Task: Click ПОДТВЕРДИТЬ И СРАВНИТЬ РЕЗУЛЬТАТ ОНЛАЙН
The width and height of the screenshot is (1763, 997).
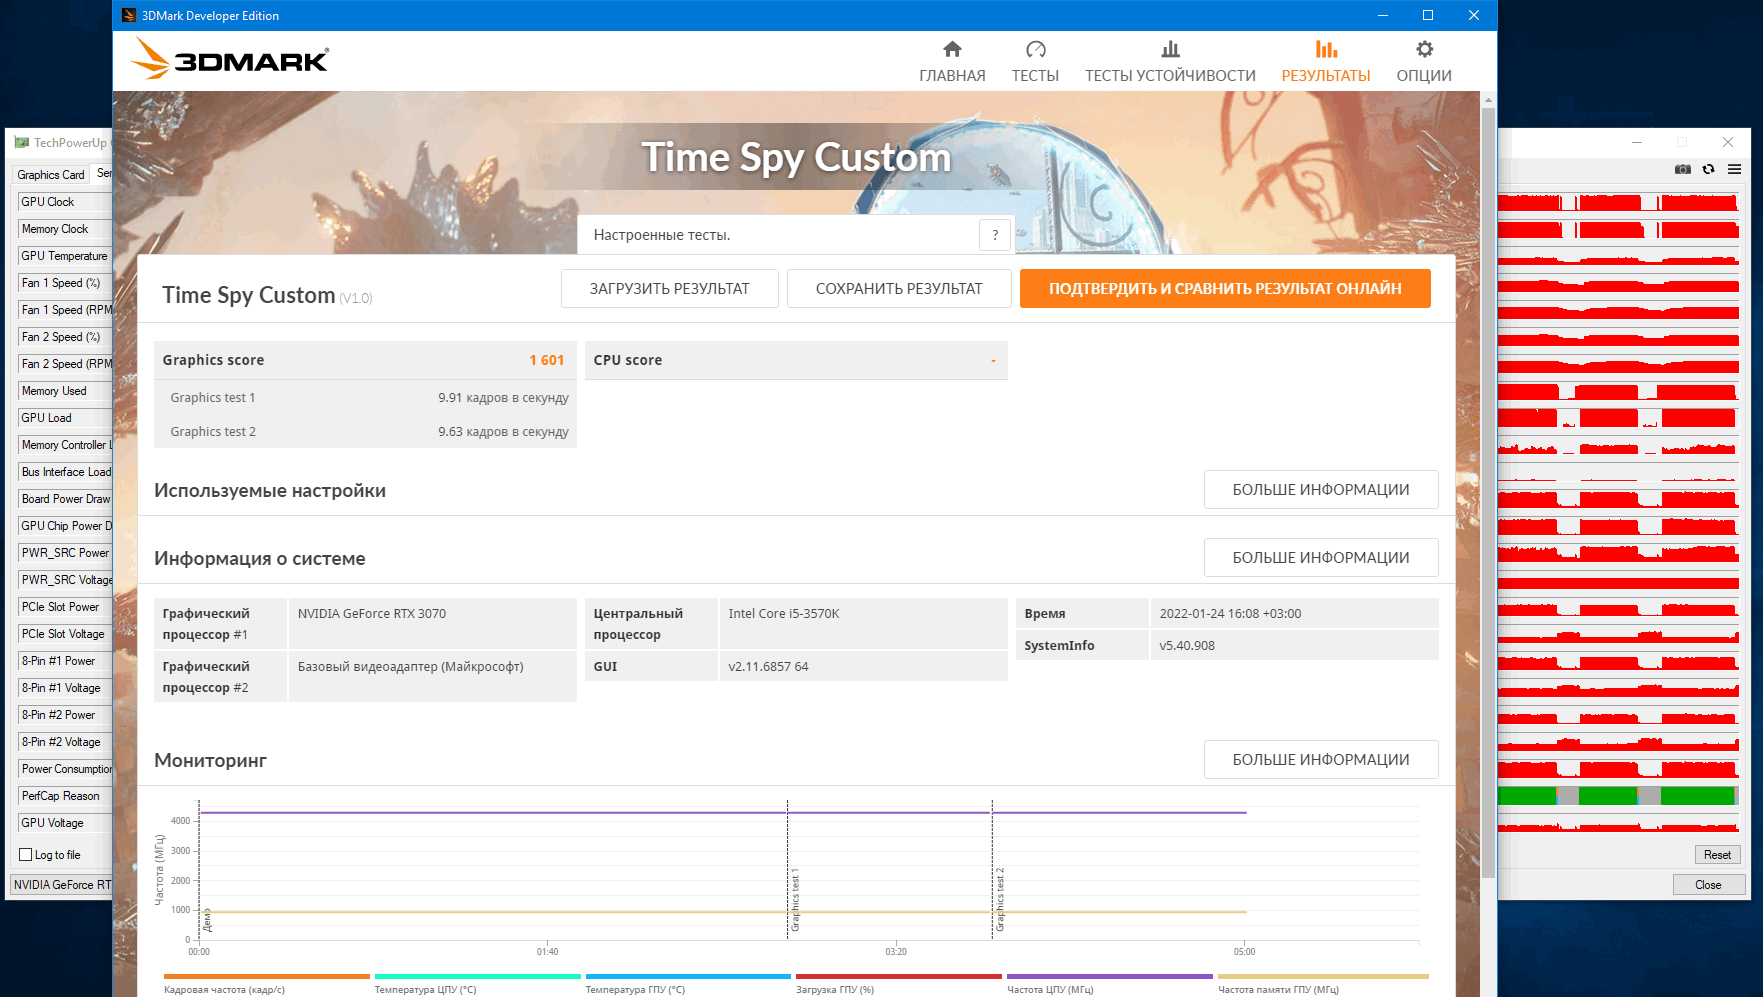Action: 1225,288
